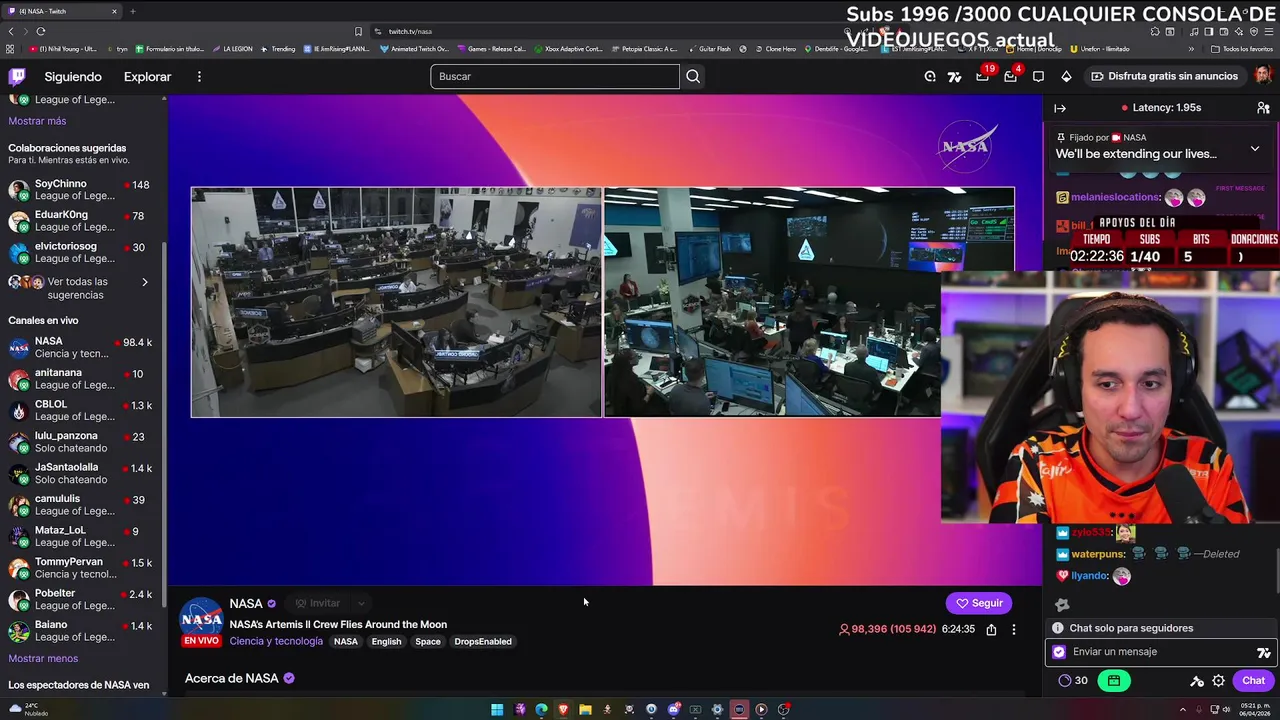
Task: Open whispers speech-bubble icon
Action: [1038, 76]
